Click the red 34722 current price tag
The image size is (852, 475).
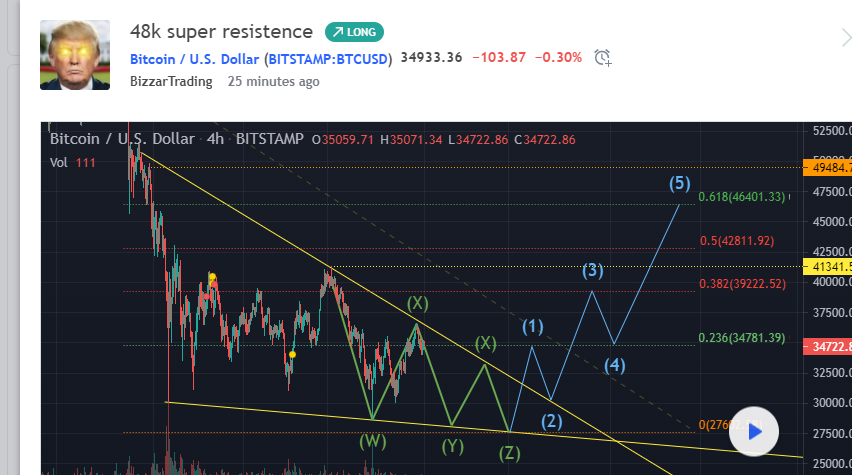tap(826, 345)
